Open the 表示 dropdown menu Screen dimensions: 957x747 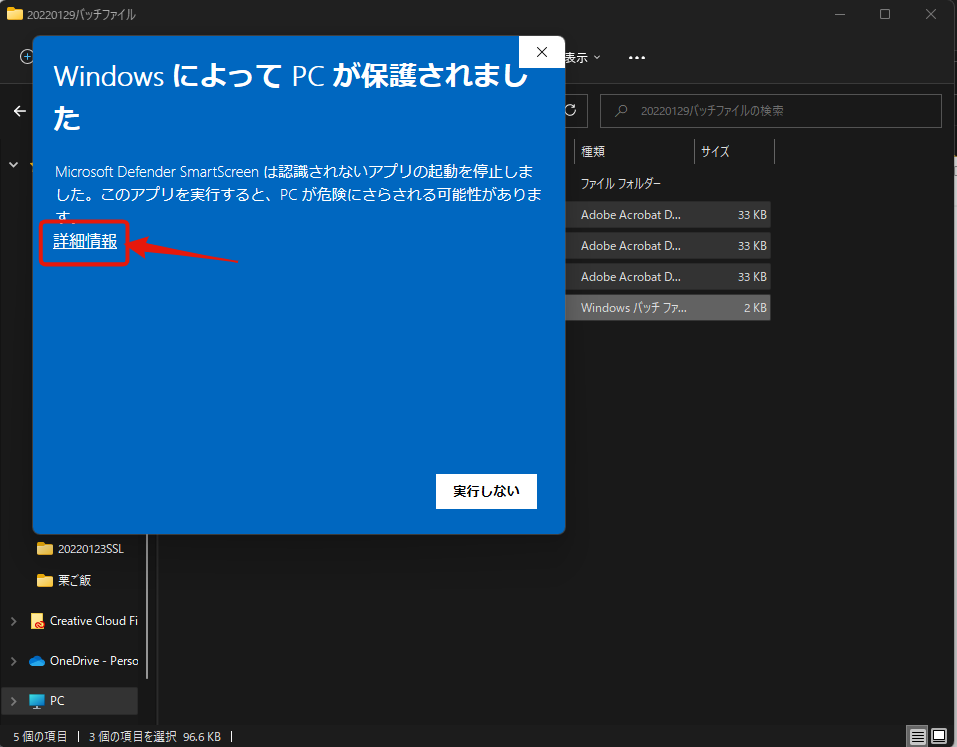coord(582,58)
